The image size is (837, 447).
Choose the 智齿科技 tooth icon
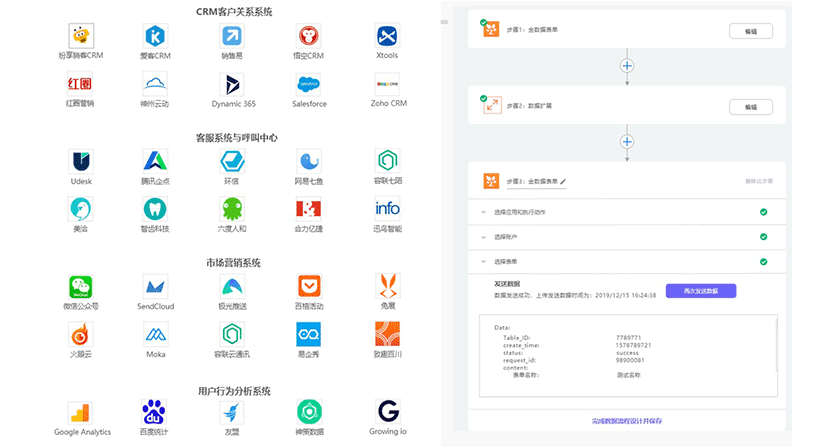[x=155, y=209]
